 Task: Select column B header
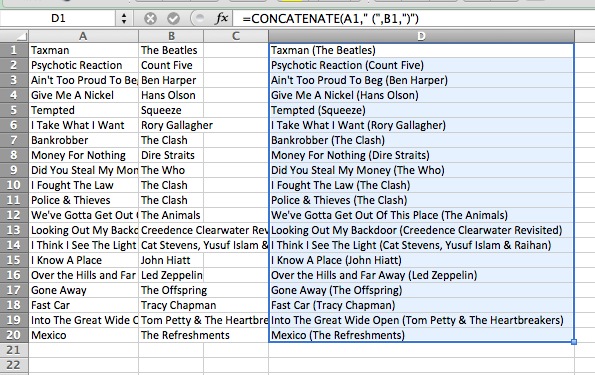pyautogui.click(x=171, y=36)
